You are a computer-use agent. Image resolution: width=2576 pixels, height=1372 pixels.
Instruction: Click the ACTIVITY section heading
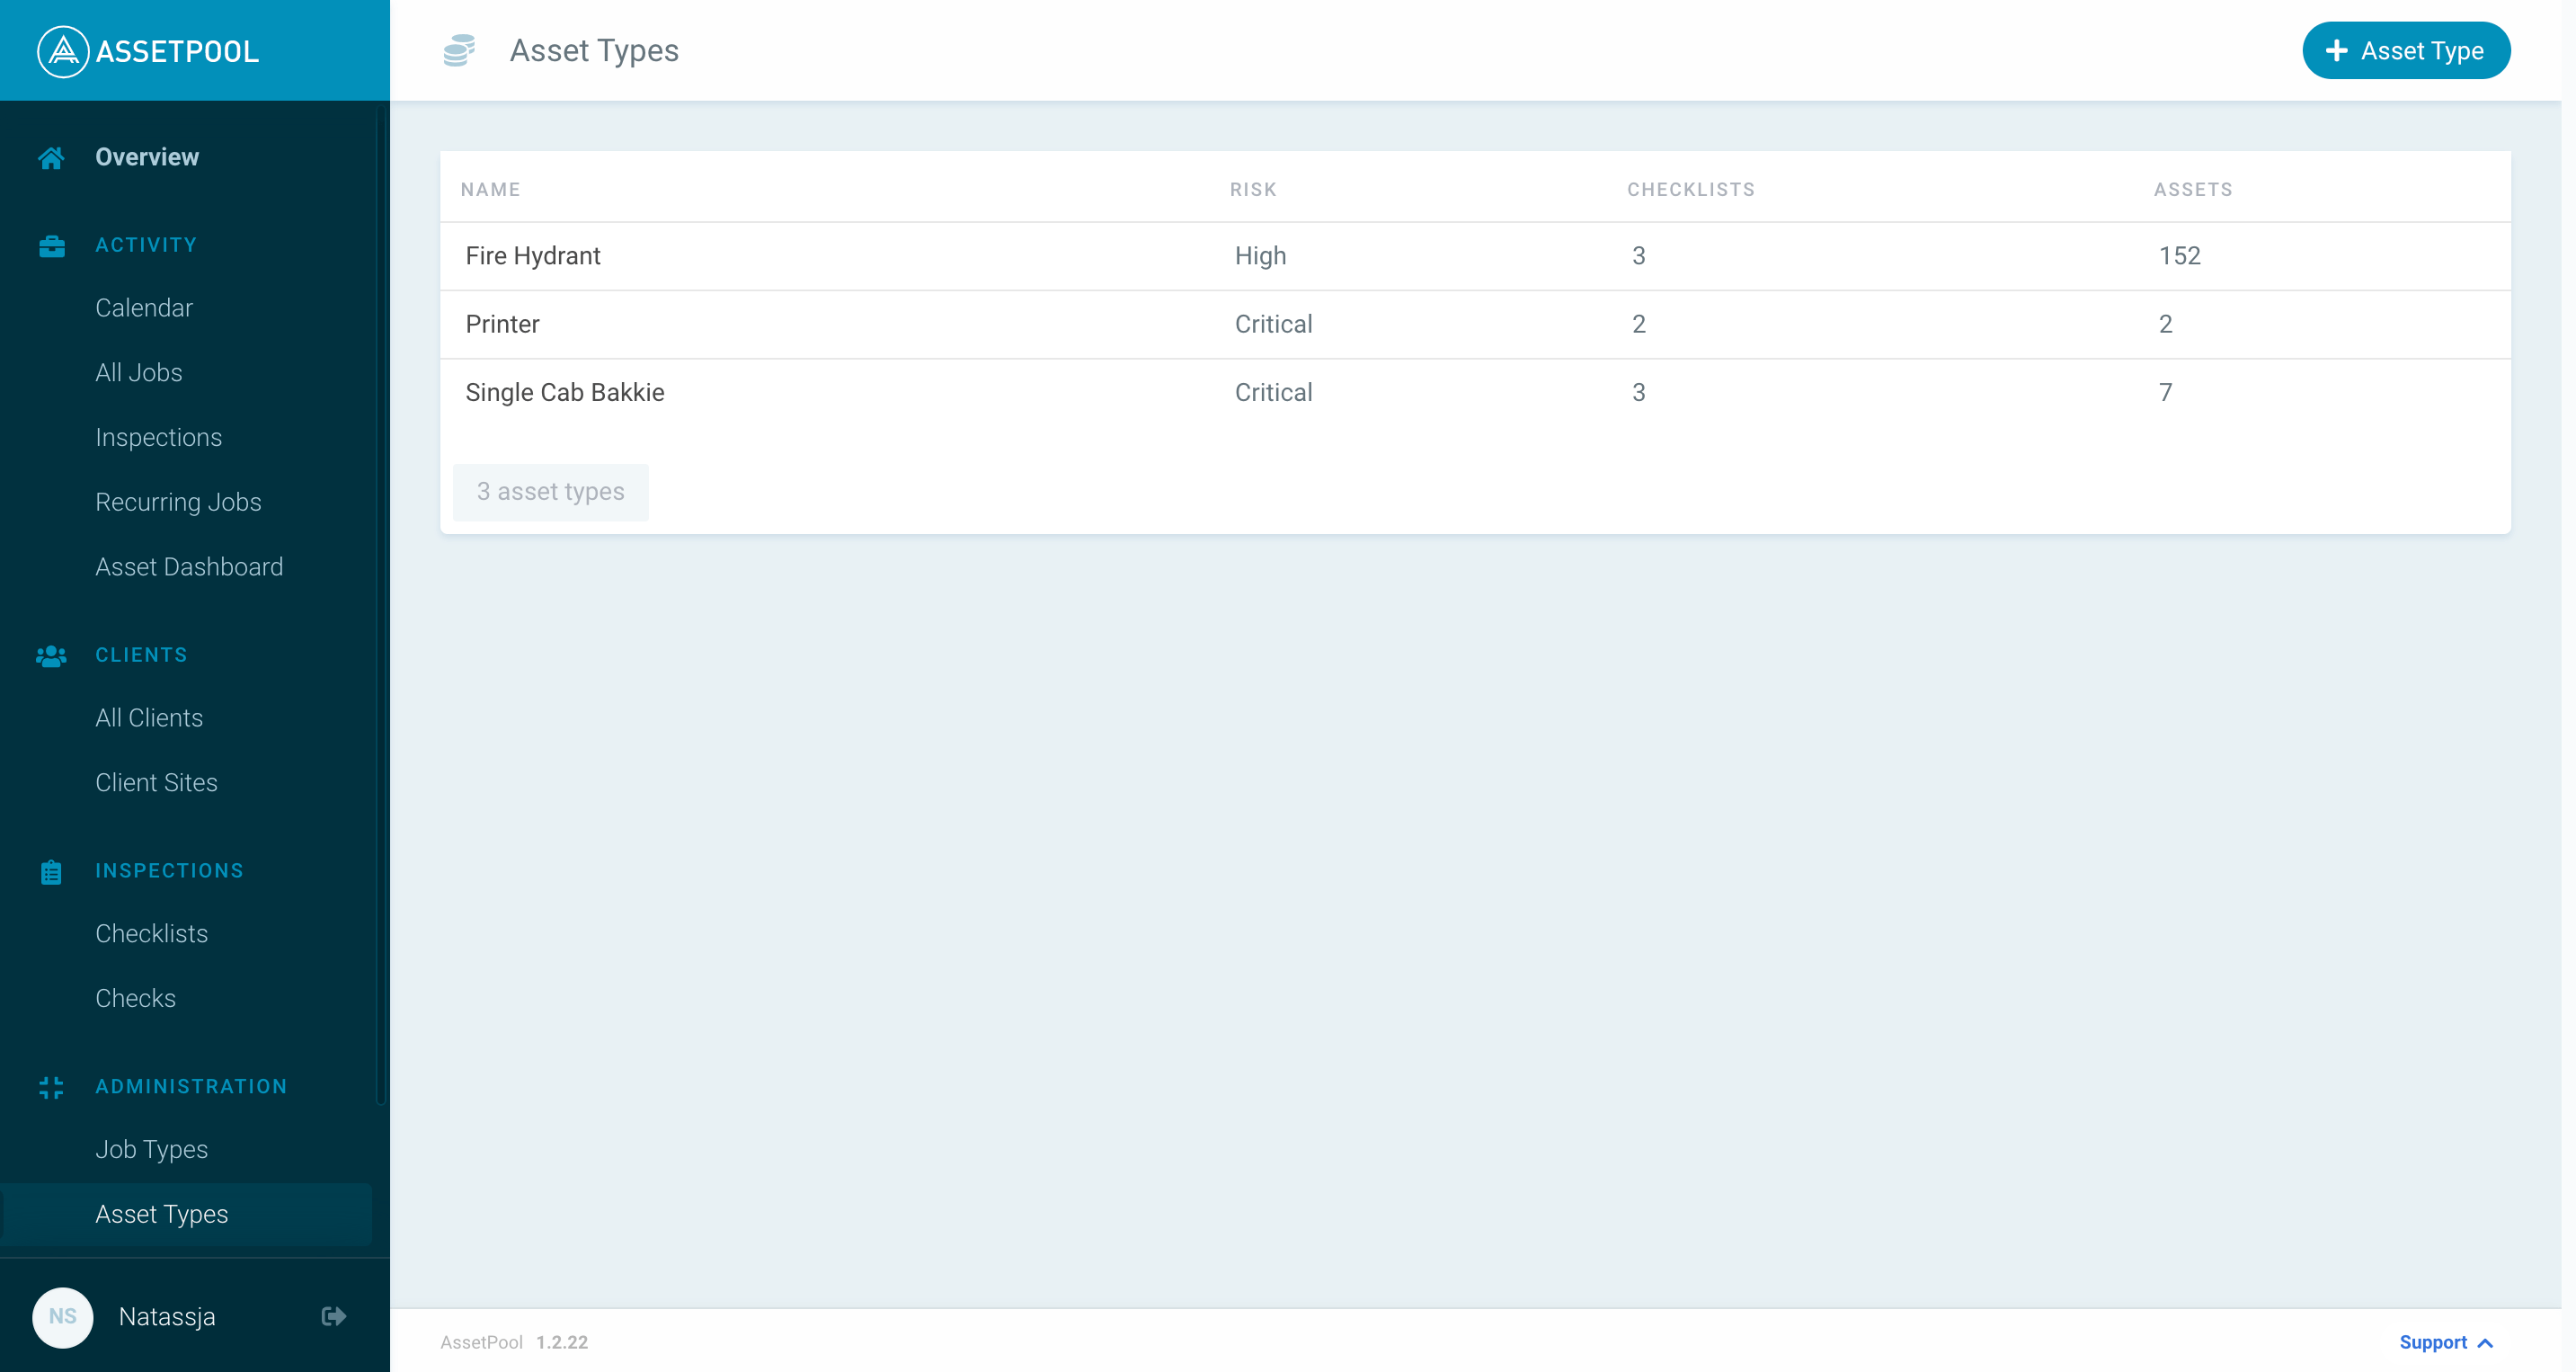(x=146, y=245)
